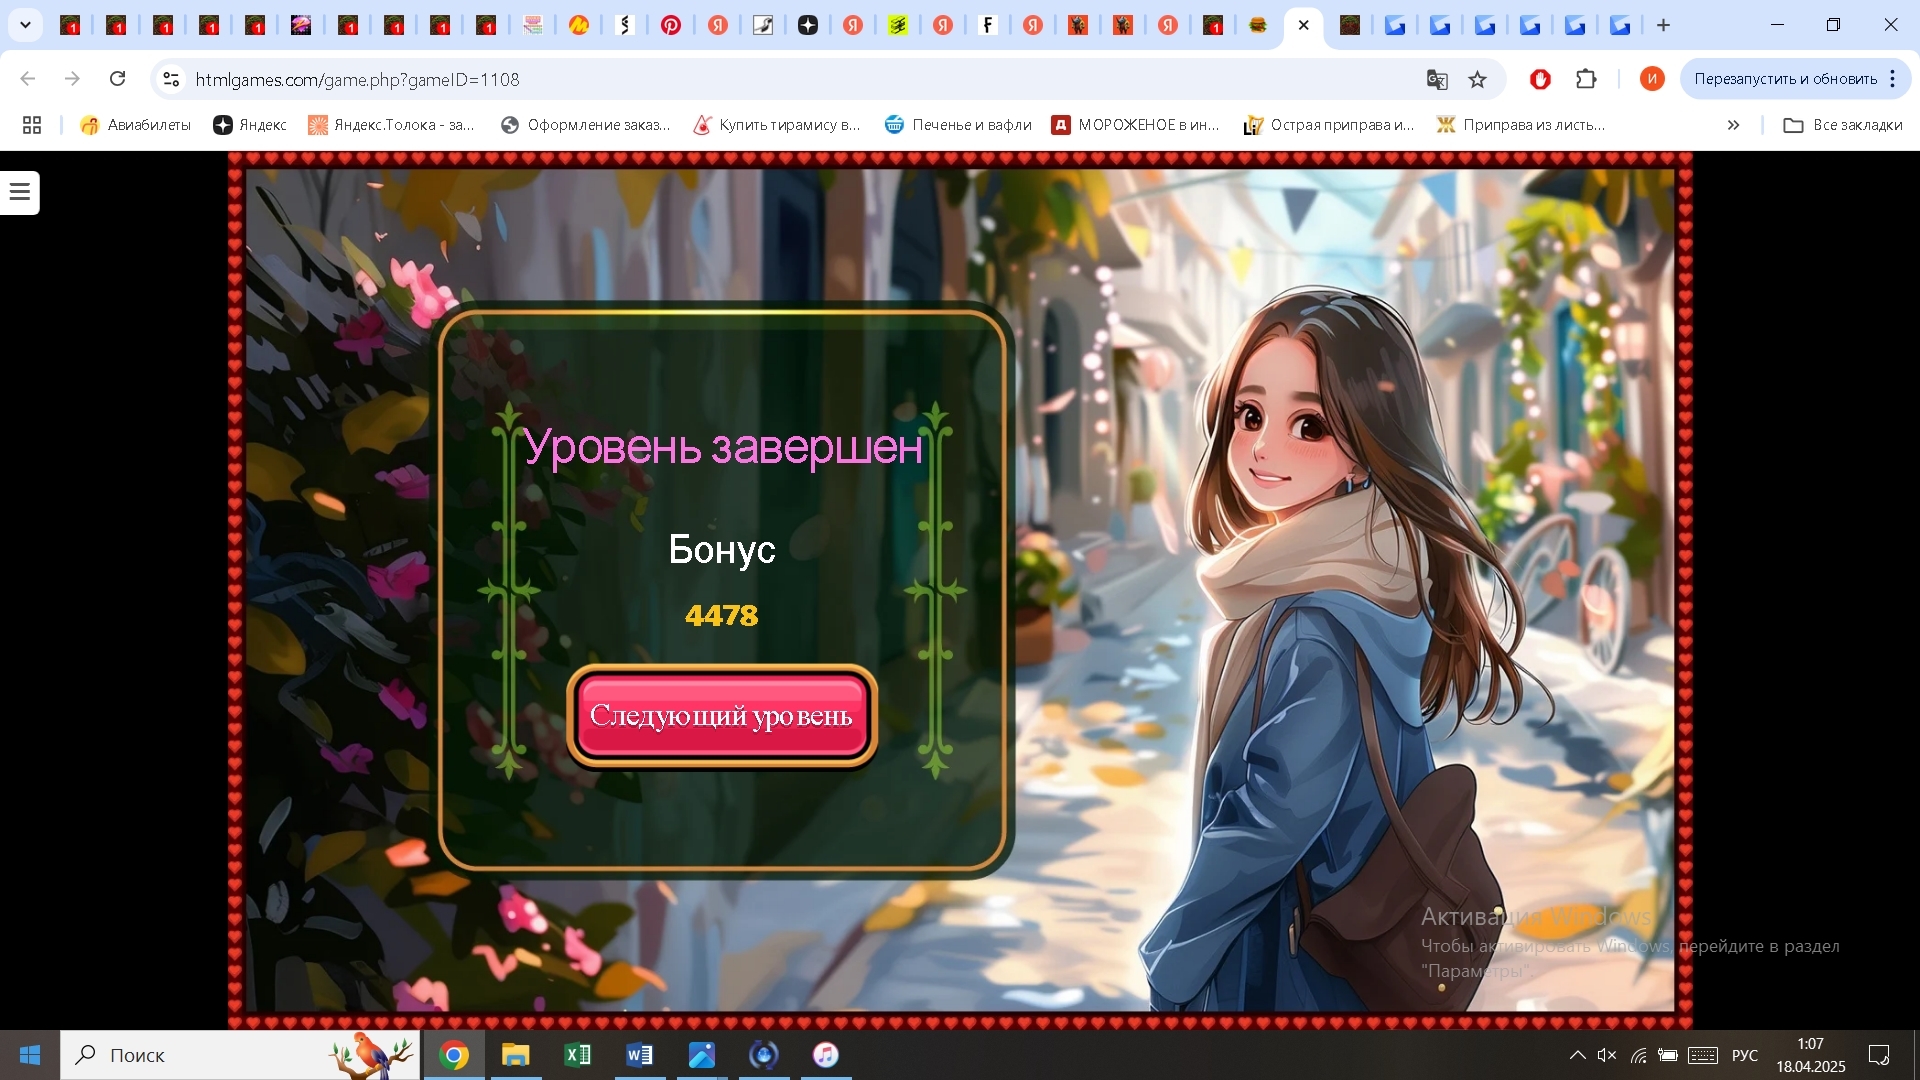Open the Все закладки folder
The height and width of the screenshot is (1080, 1920).
(x=1843, y=125)
